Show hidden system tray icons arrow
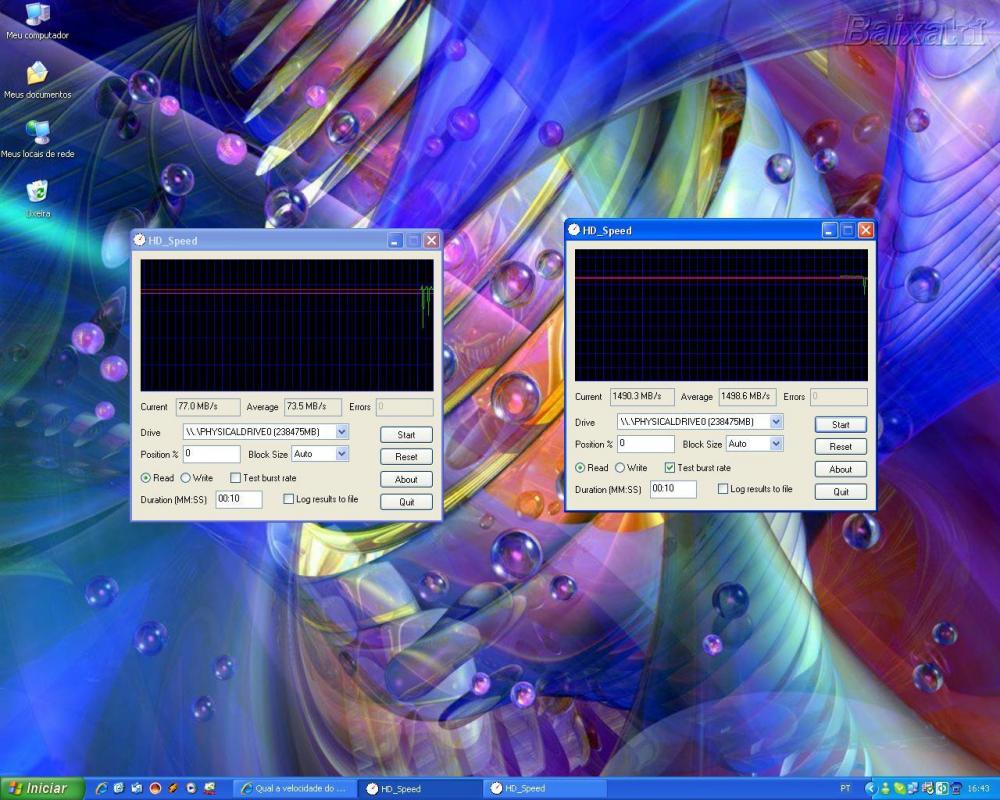The width and height of the screenshot is (1000, 800). 869,788
